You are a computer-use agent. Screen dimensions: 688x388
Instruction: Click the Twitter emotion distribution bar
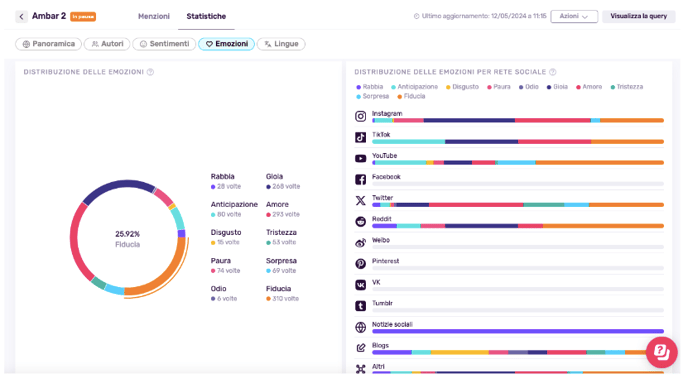[x=518, y=205]
